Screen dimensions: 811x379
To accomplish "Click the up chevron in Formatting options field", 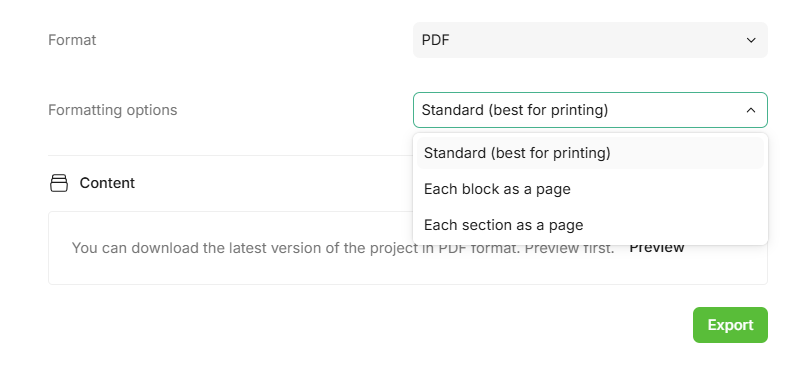I will 751,110.
